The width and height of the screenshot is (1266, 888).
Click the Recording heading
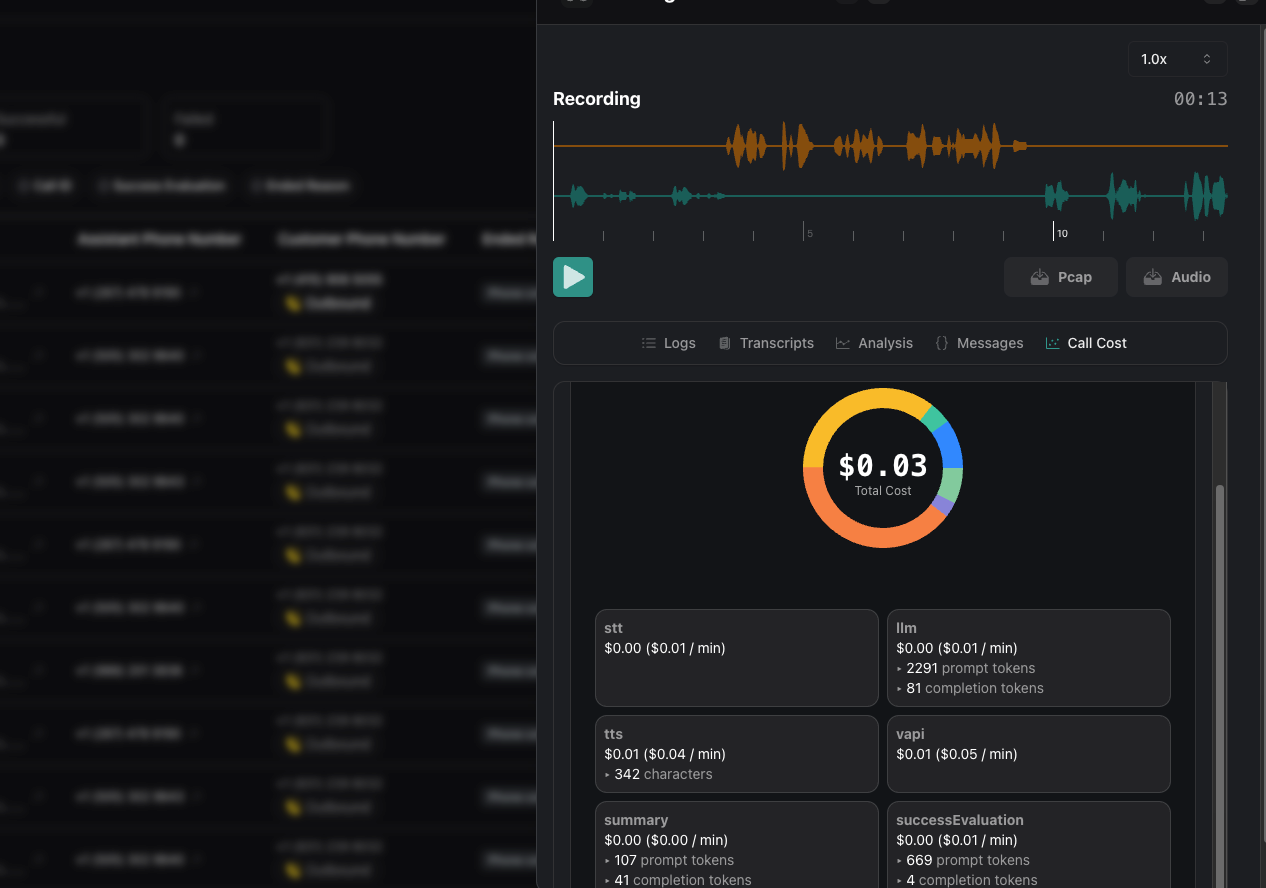[x=597, y=99]
